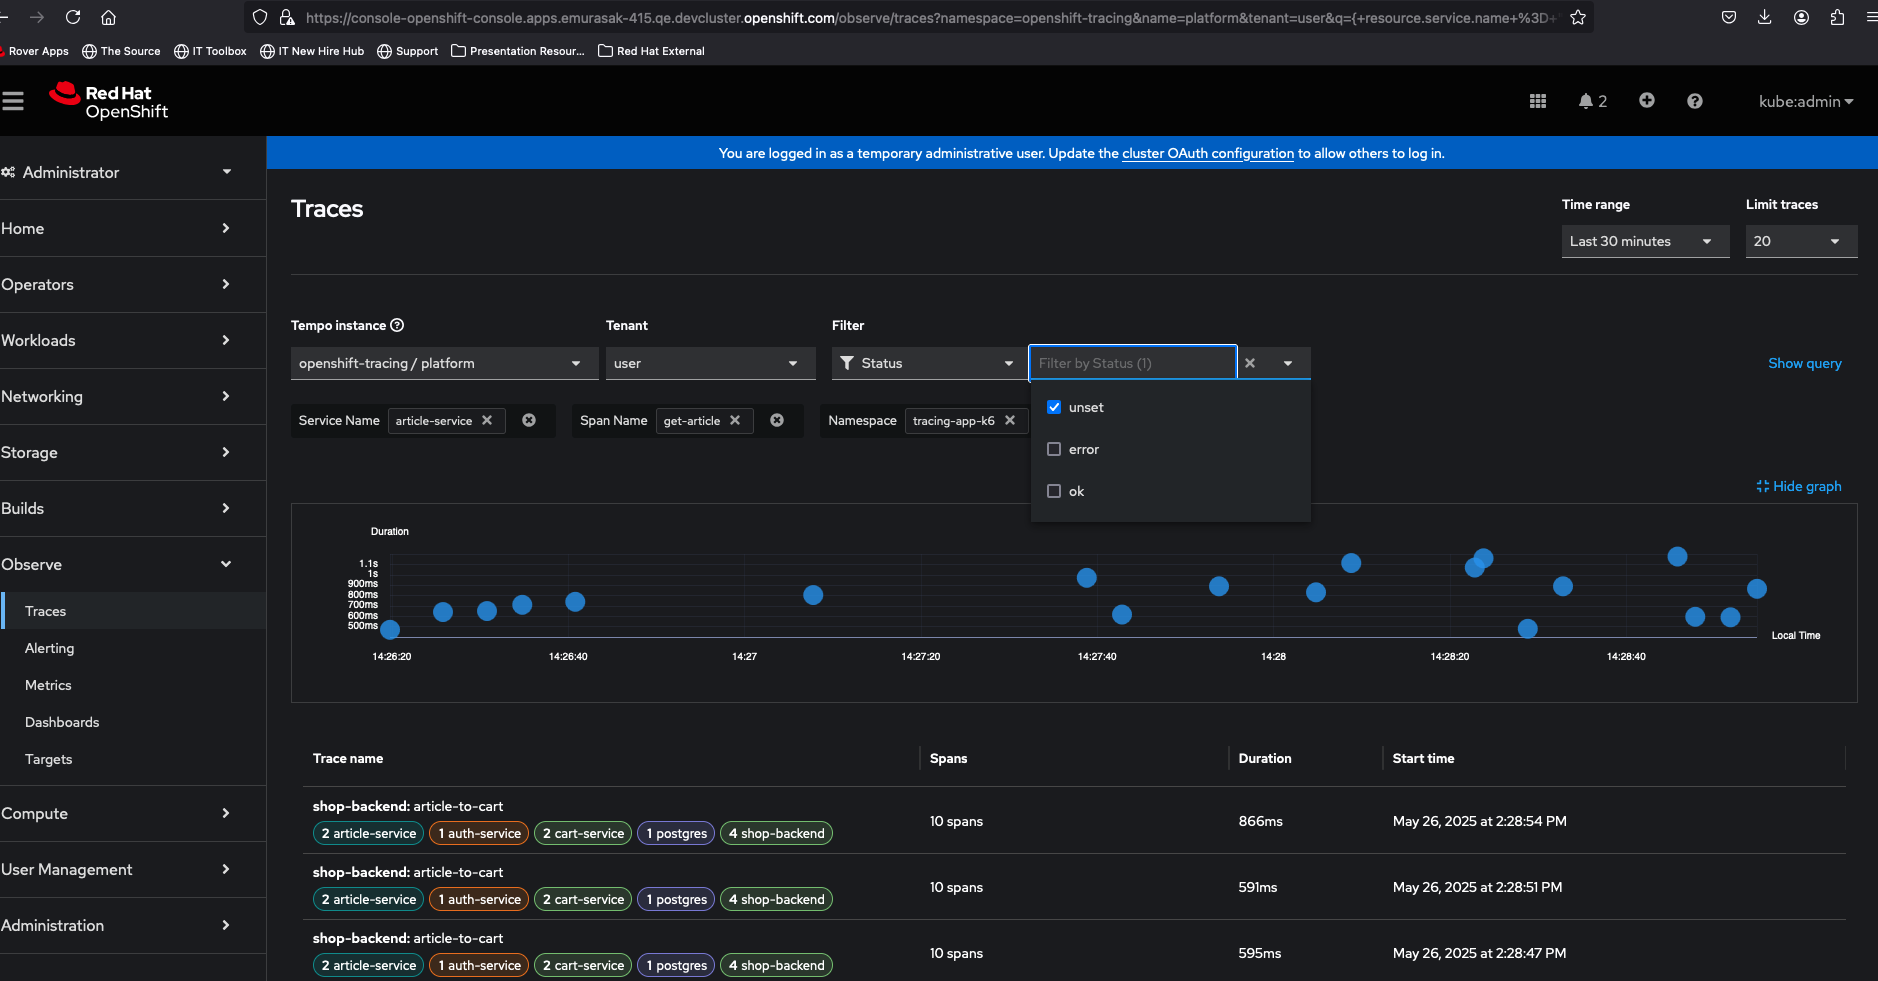This screenshot has width=1878, height=981.
Task: Open the application launcher grid icon
Action: [x=1538, y=101]
